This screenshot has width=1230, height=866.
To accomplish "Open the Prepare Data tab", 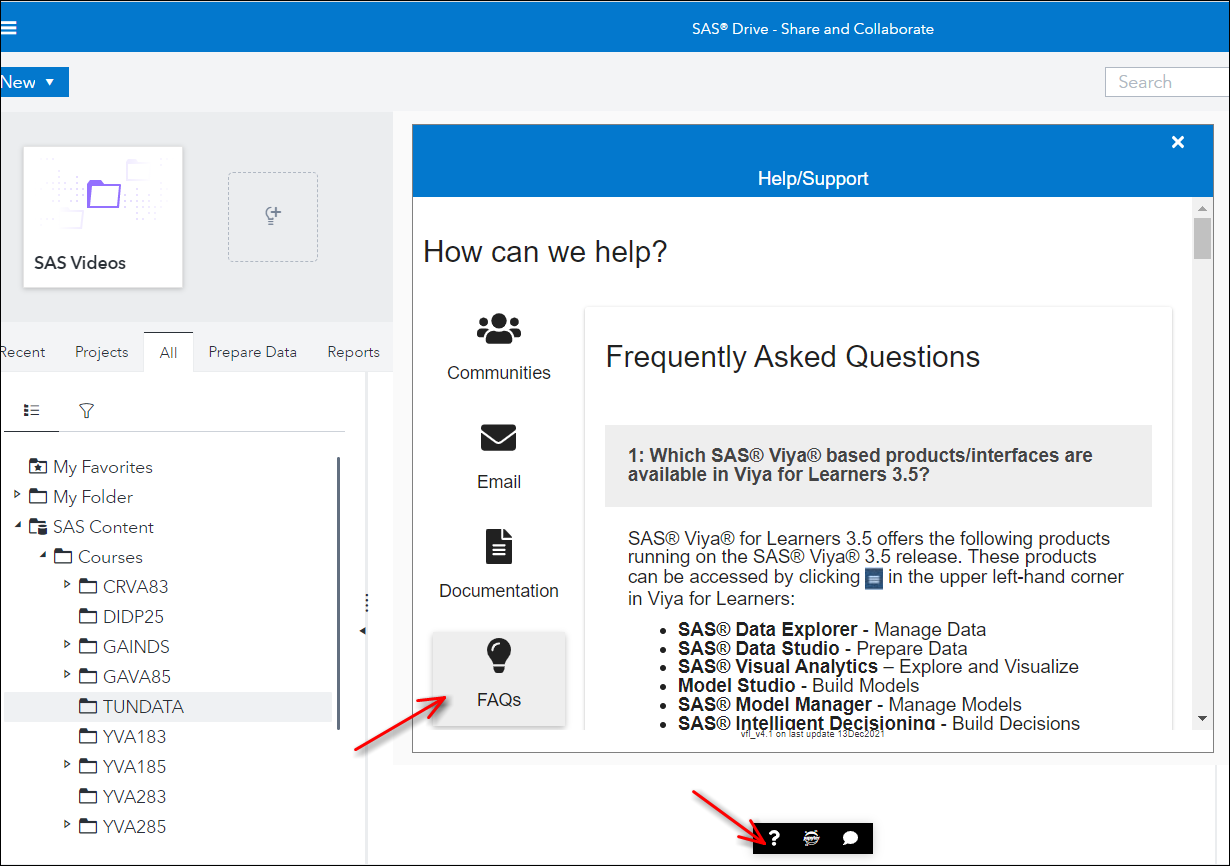I will 252,352.
